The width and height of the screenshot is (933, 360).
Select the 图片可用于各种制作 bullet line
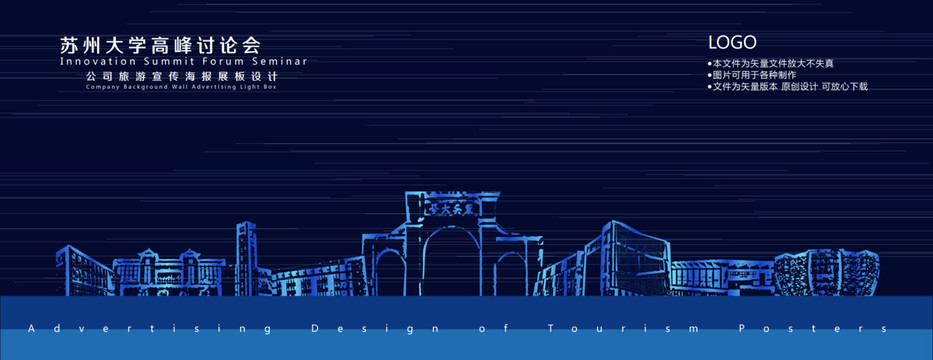752,75
